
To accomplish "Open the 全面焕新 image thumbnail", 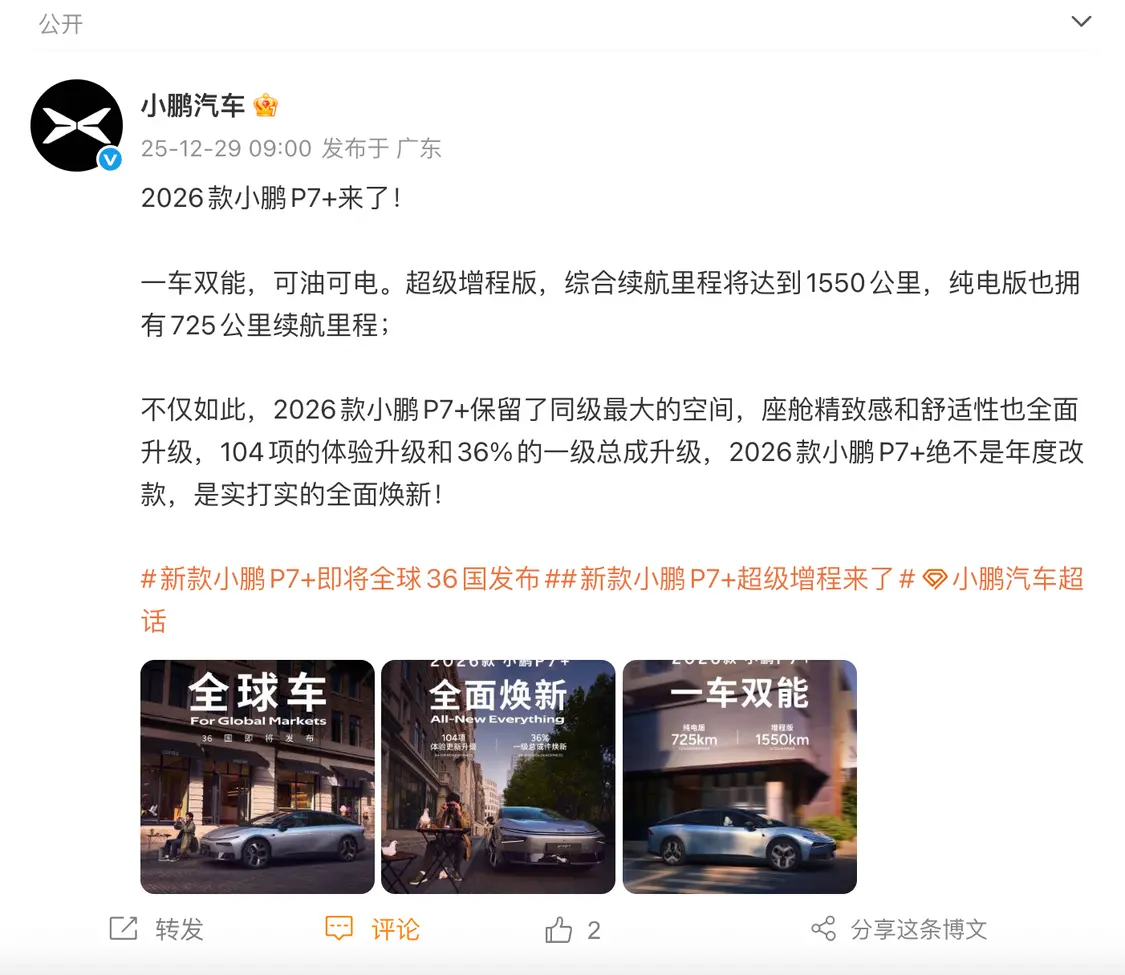I will (498, 776).
